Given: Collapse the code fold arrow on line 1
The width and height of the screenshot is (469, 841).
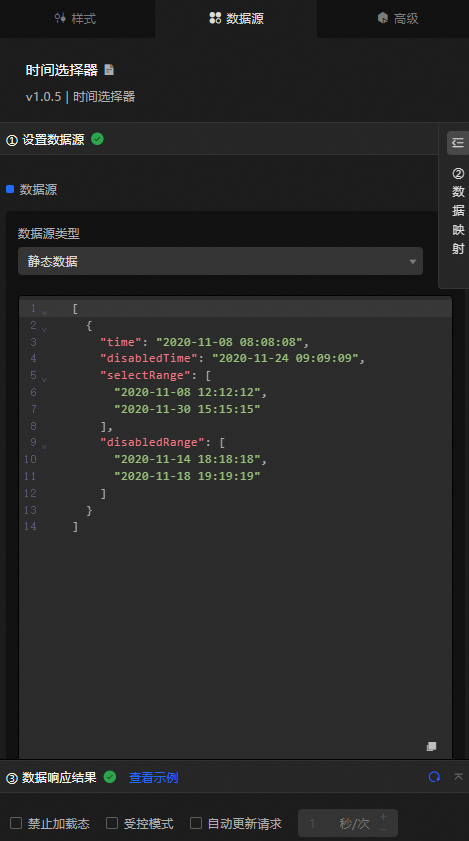Looking at the screenshot, I should [44, 312].
